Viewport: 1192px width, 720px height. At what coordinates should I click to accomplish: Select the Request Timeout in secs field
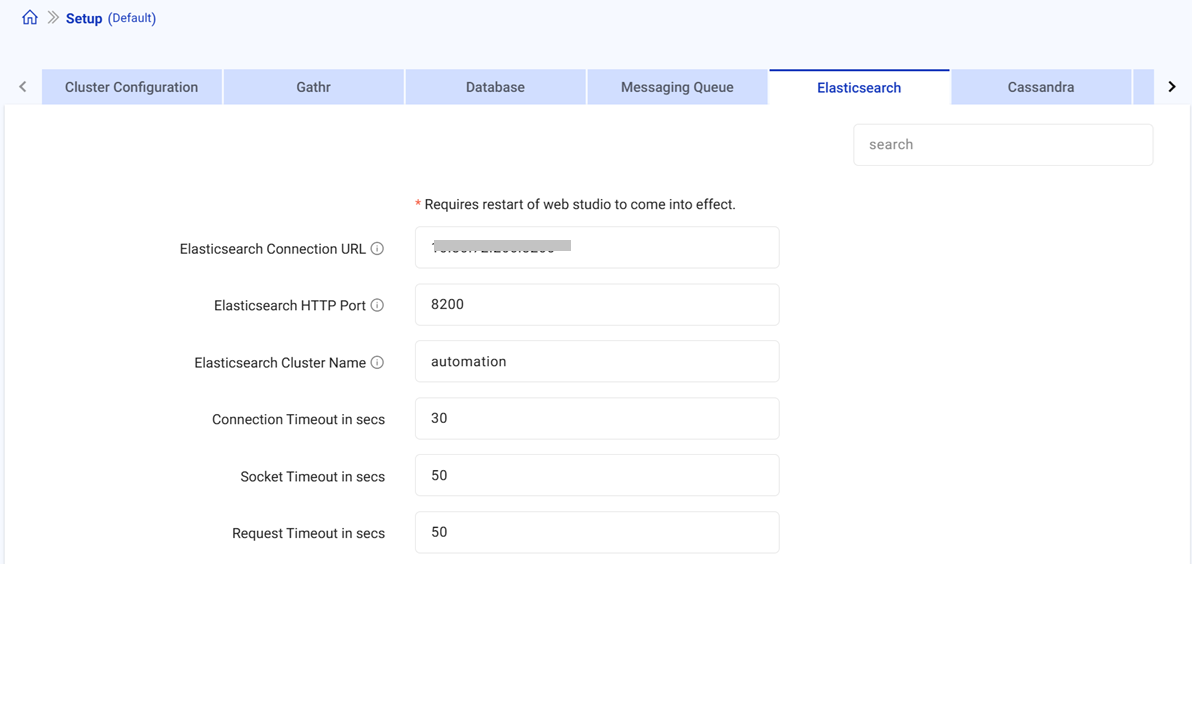tap(597, 532)
